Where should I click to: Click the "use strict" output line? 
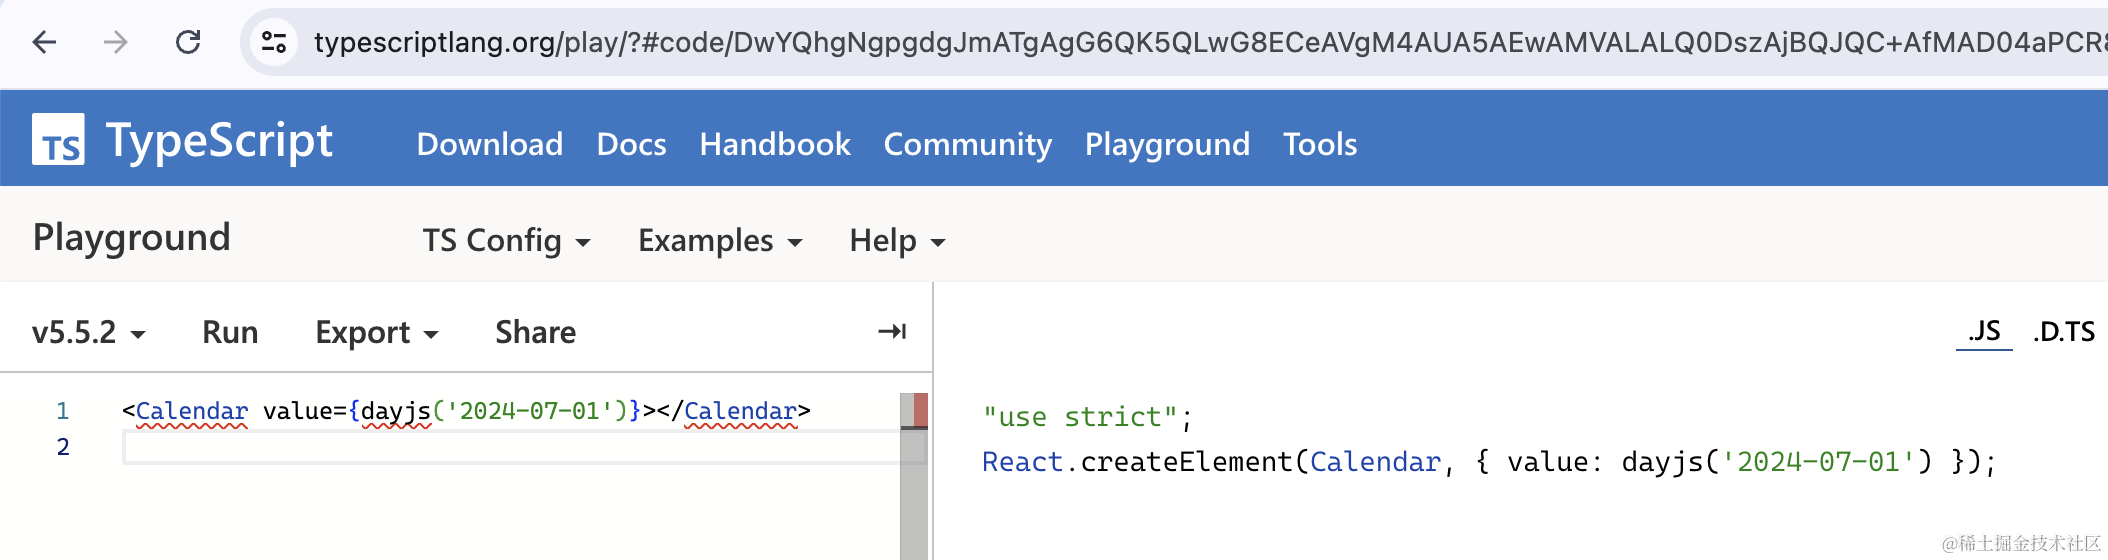(1088, 417)
